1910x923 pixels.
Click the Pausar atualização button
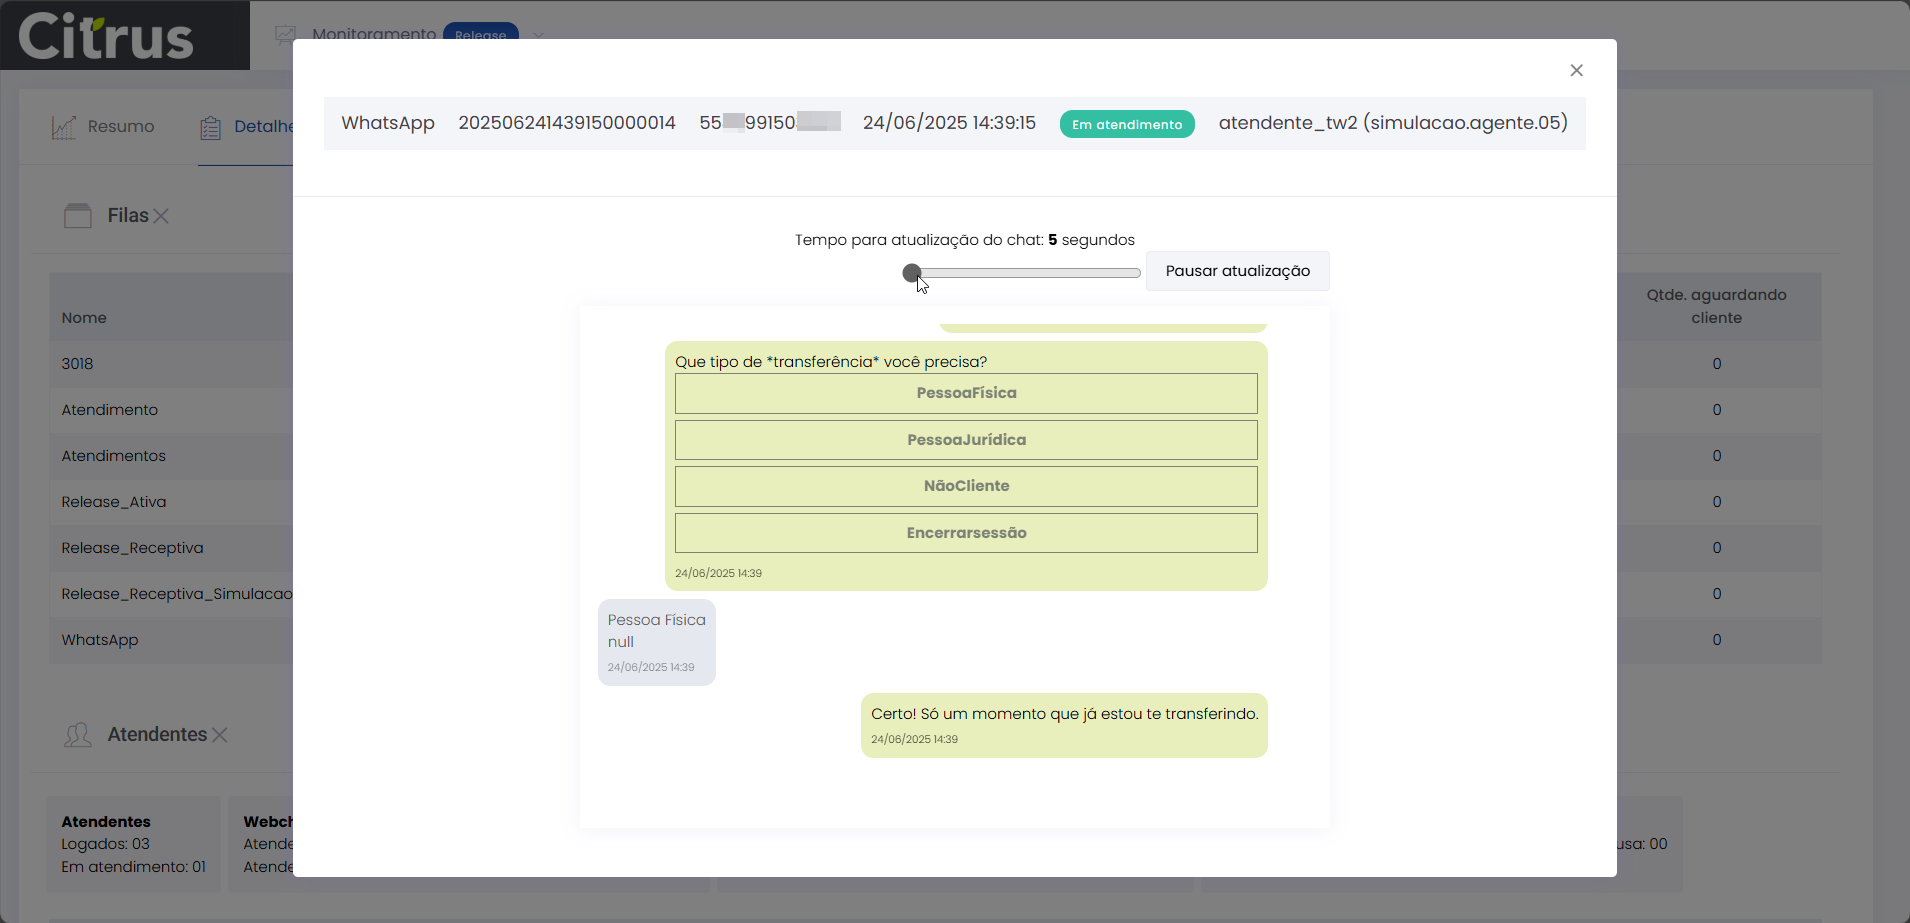click(1237, 271)
